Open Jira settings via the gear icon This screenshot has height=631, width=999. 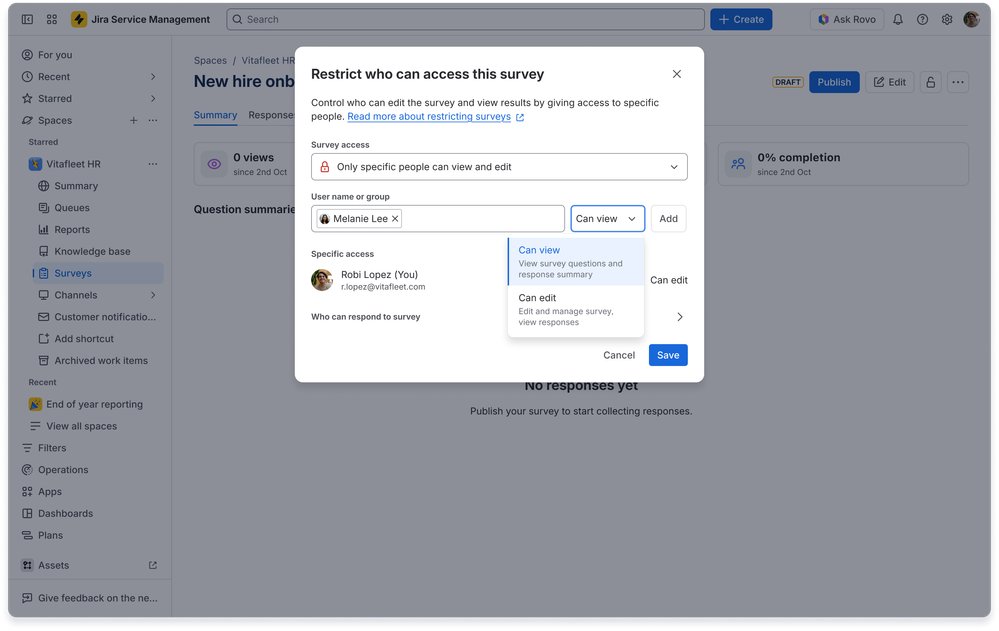click(x=946, y=19)
